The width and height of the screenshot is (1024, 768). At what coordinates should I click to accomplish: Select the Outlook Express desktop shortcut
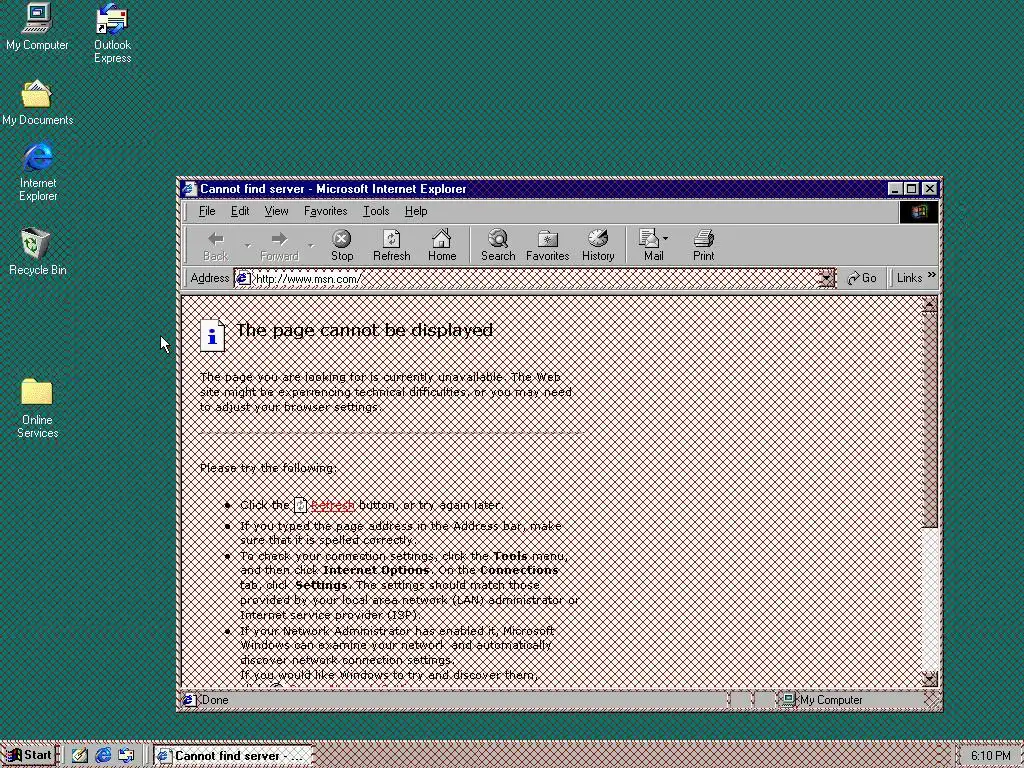[112, 33]
